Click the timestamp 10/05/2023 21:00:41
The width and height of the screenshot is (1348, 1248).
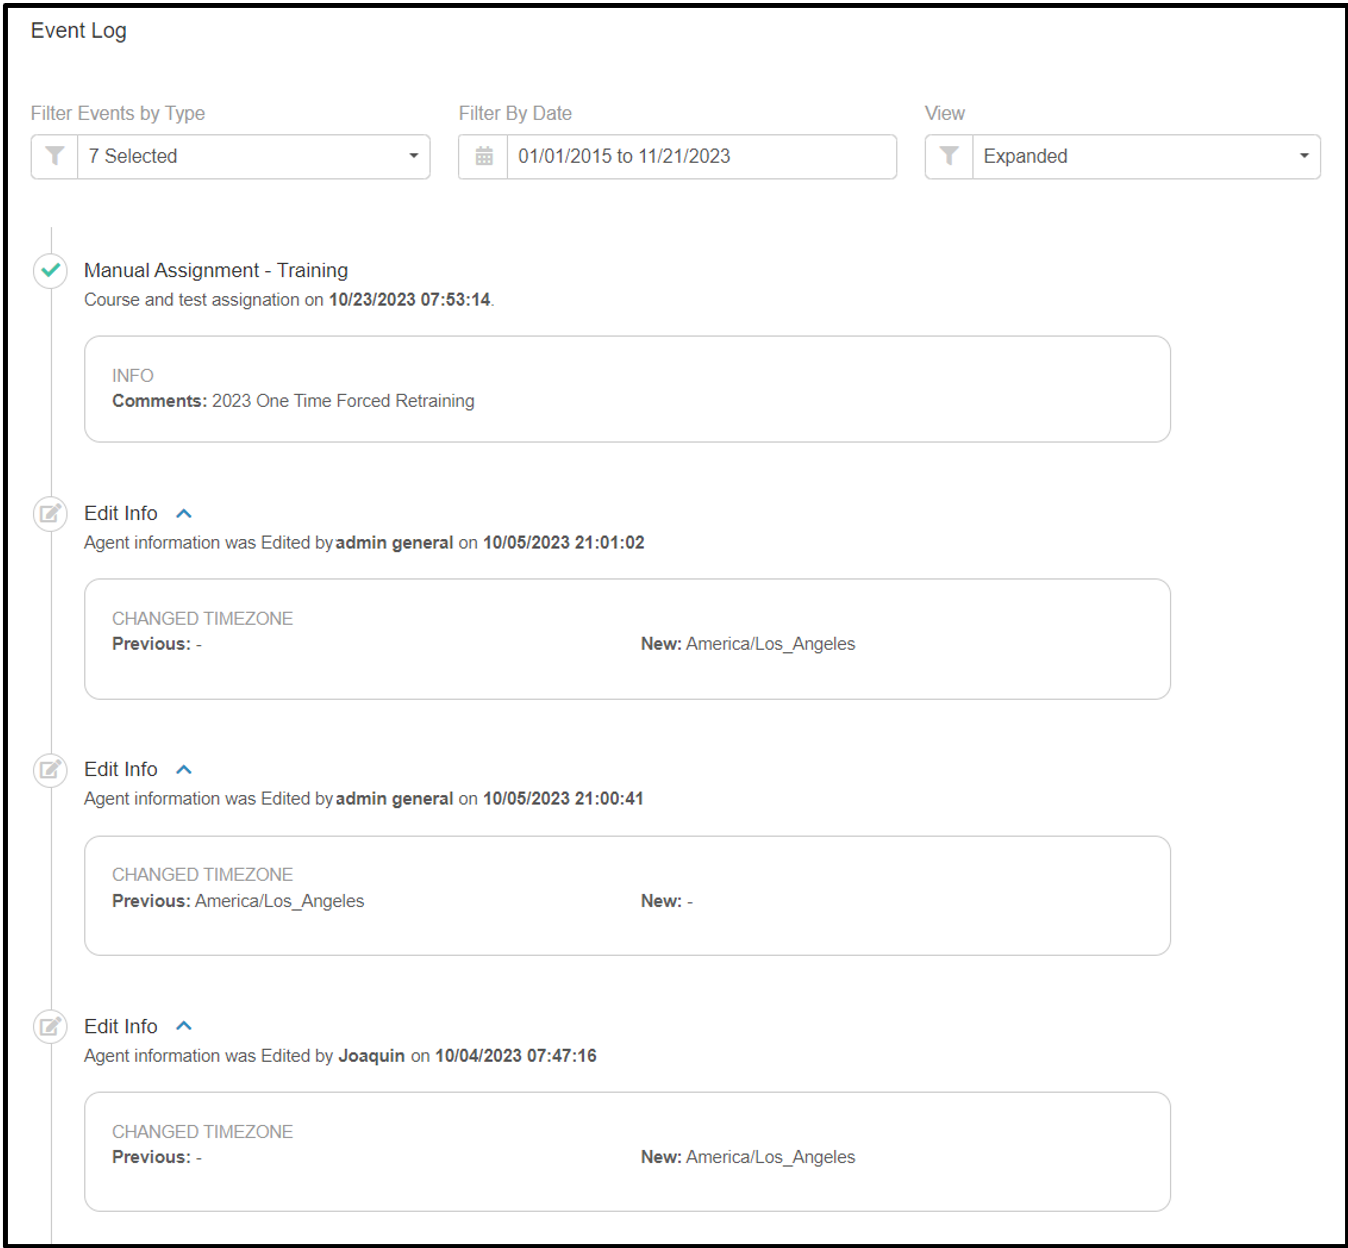[563, 799]
